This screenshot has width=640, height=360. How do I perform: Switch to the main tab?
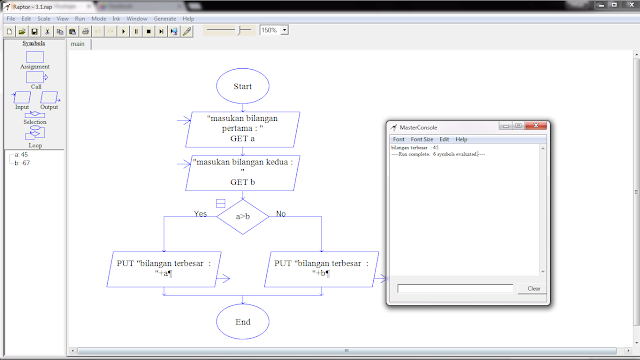point(78,44)
